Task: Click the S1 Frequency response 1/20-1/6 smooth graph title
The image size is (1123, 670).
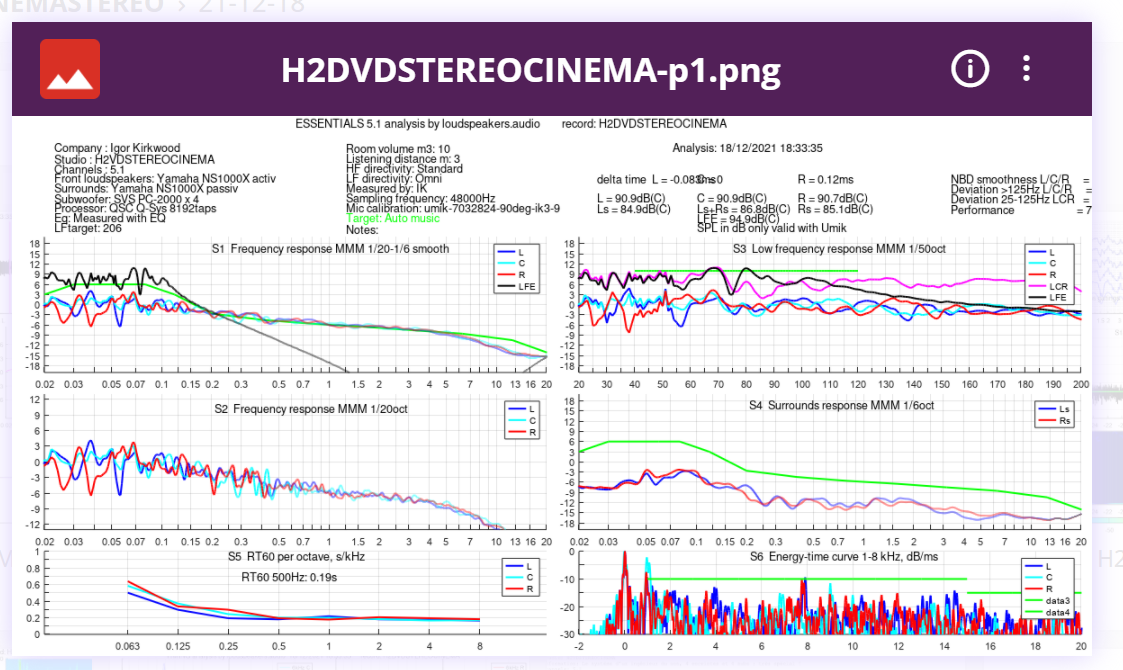Action: [331, 247]
